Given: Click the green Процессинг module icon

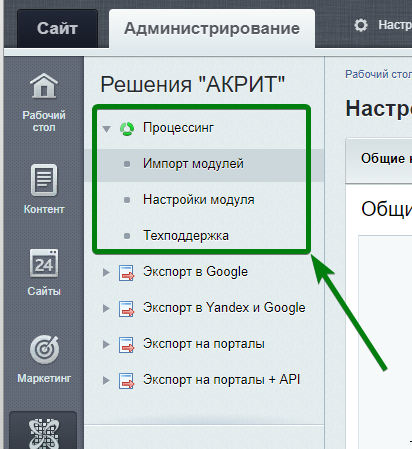Looking at the screenshot, I should 127,128.
